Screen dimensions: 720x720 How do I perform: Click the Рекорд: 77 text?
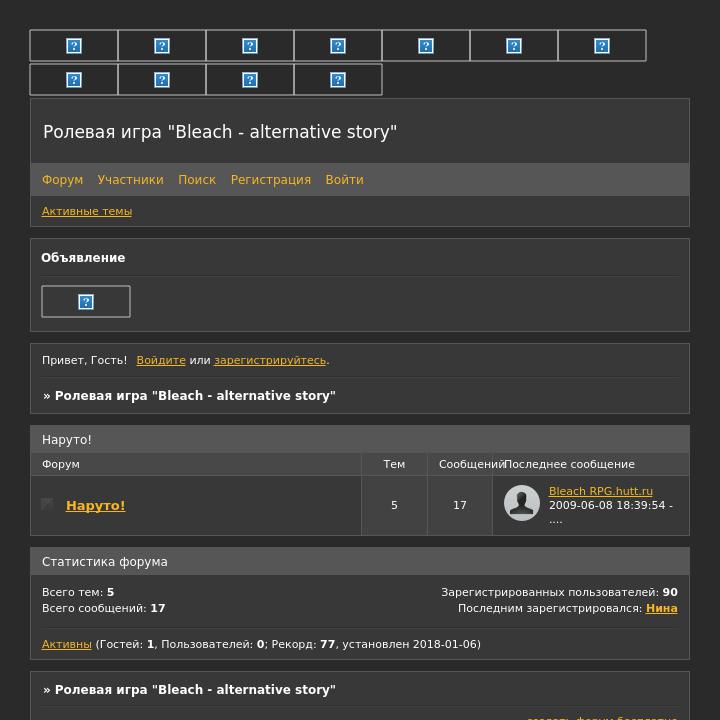(x=303, y=644)
